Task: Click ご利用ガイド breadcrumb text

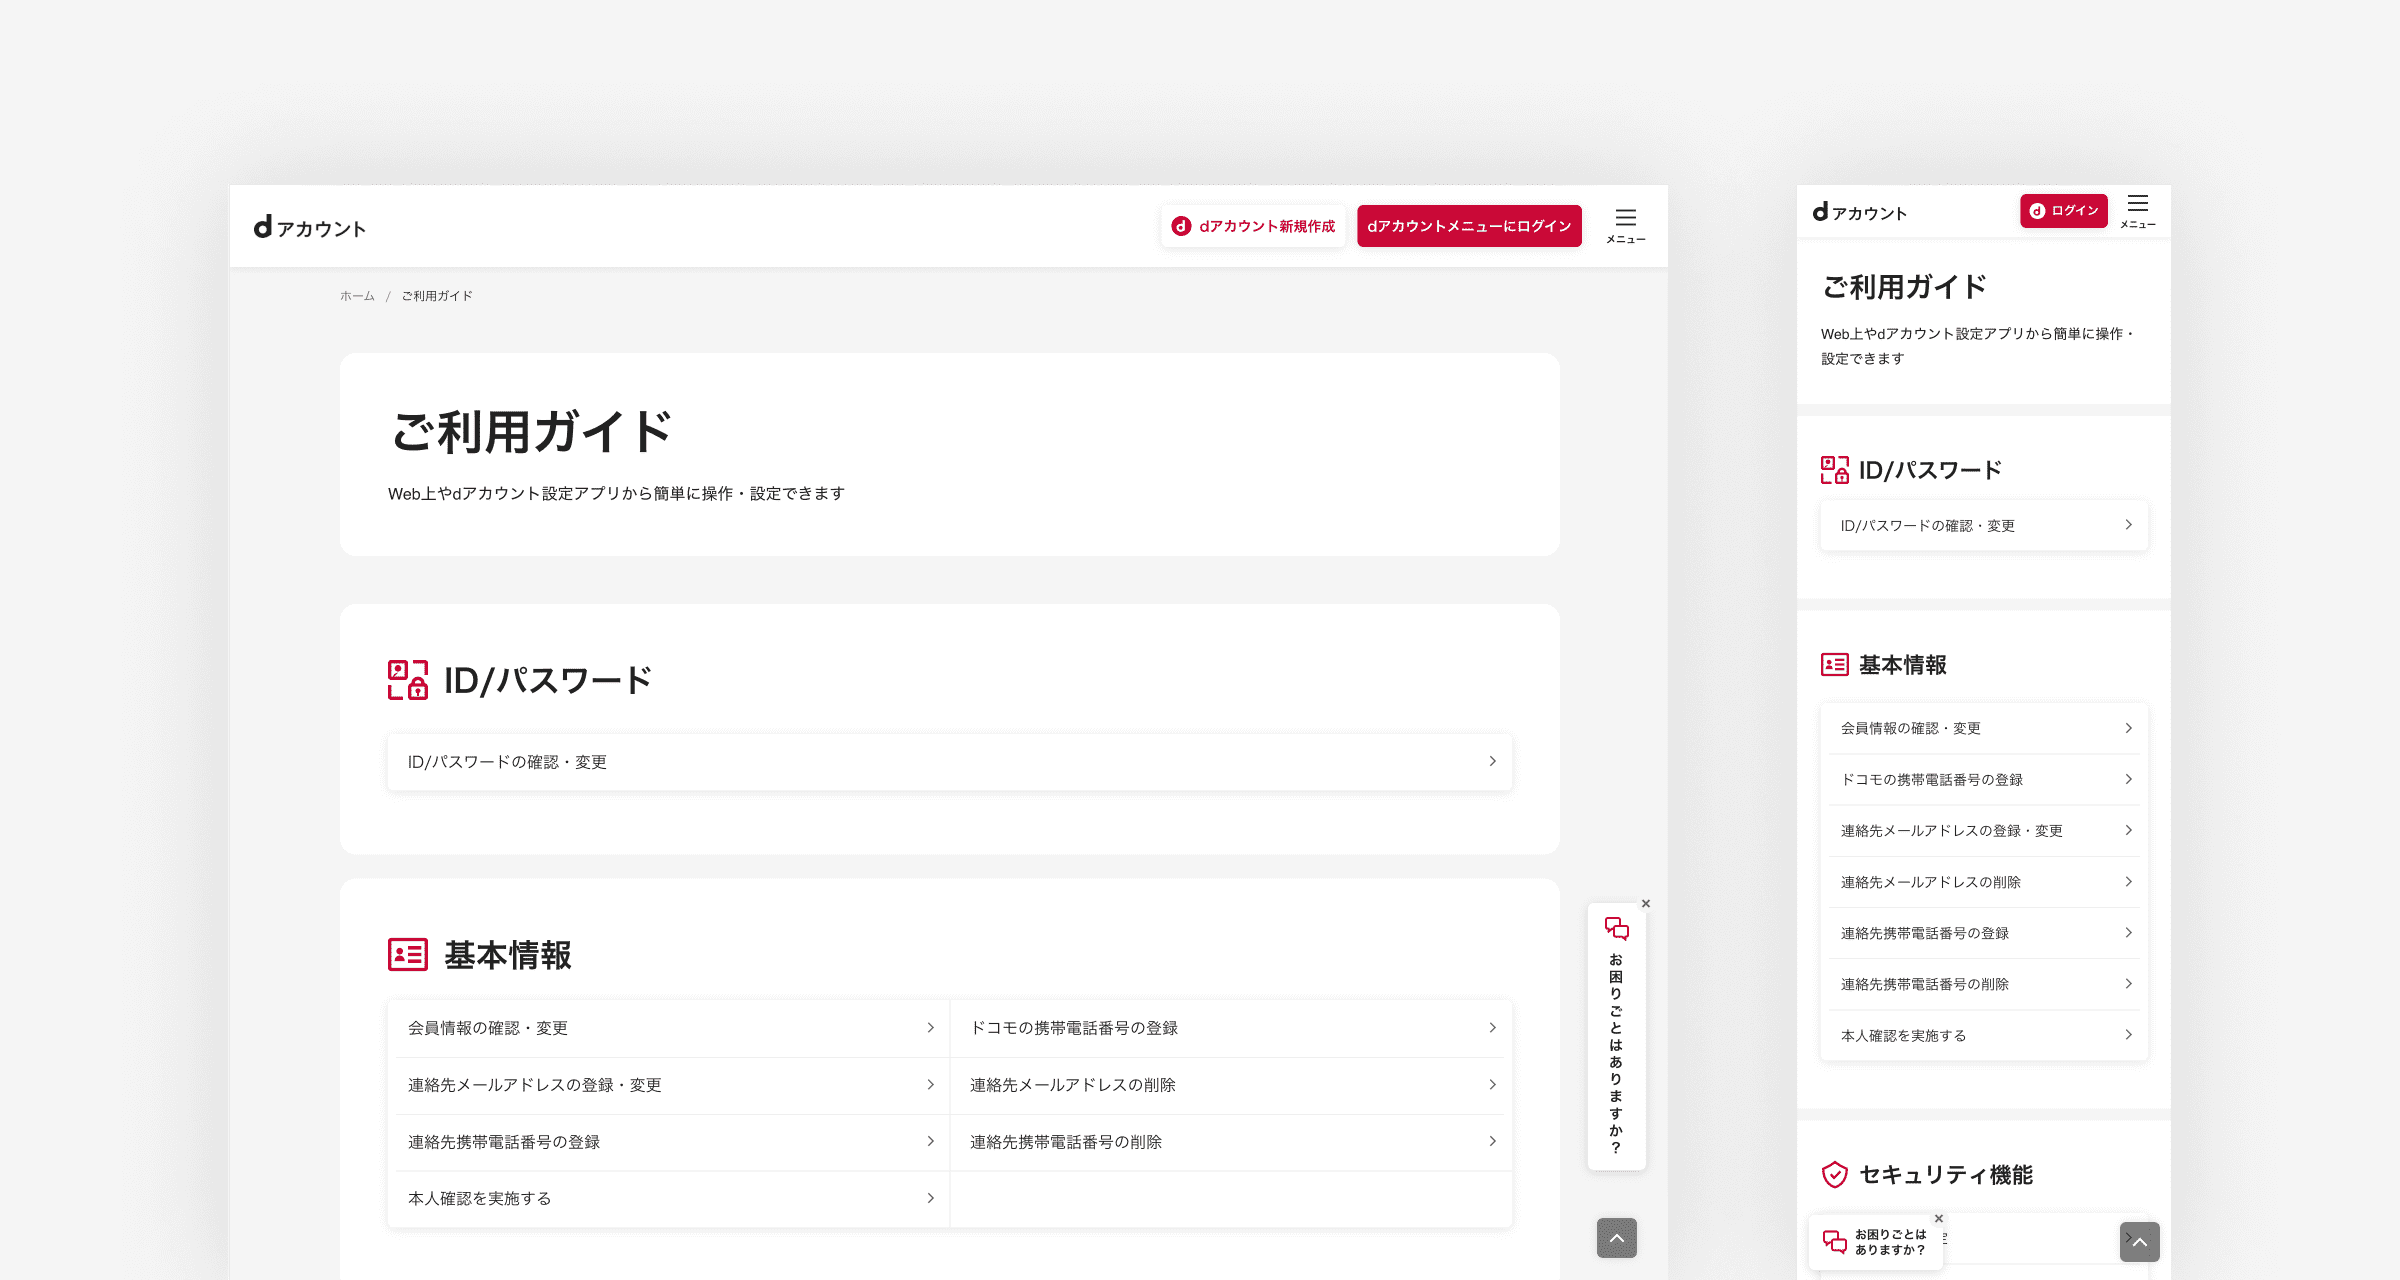Action: coord(437,296)
